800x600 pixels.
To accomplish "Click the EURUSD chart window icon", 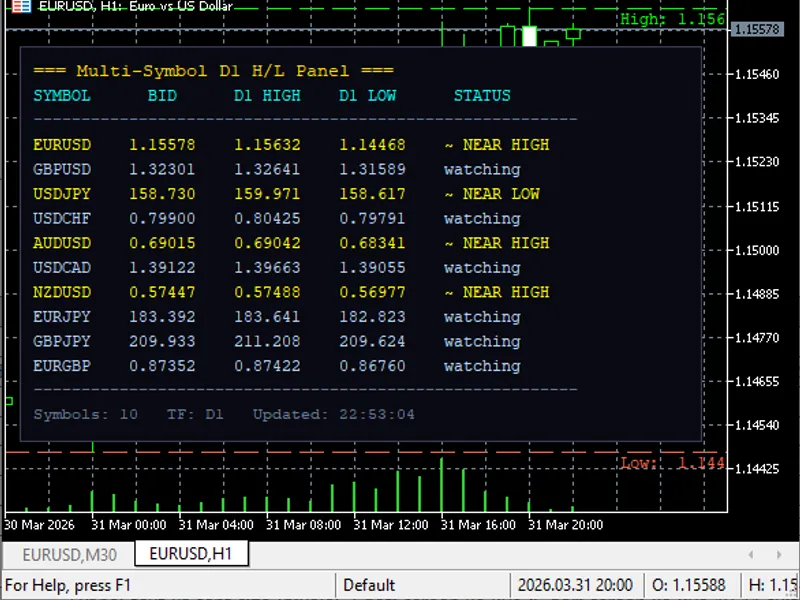I will click(x=20, y=6).
